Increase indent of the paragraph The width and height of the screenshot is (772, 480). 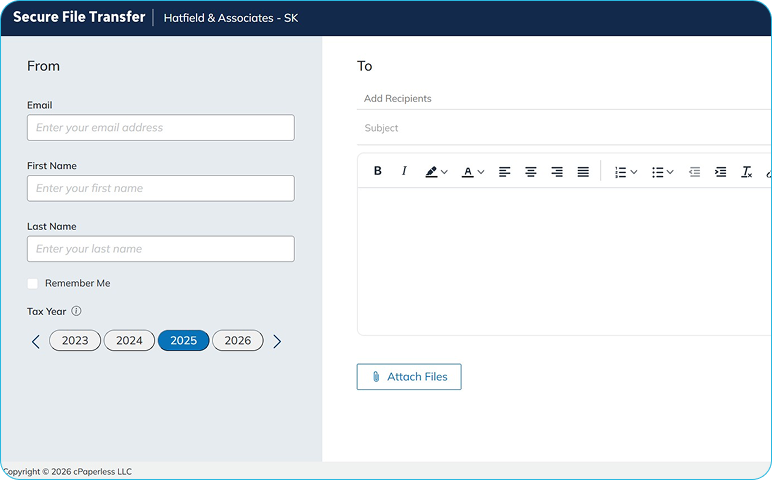(721, 172)
